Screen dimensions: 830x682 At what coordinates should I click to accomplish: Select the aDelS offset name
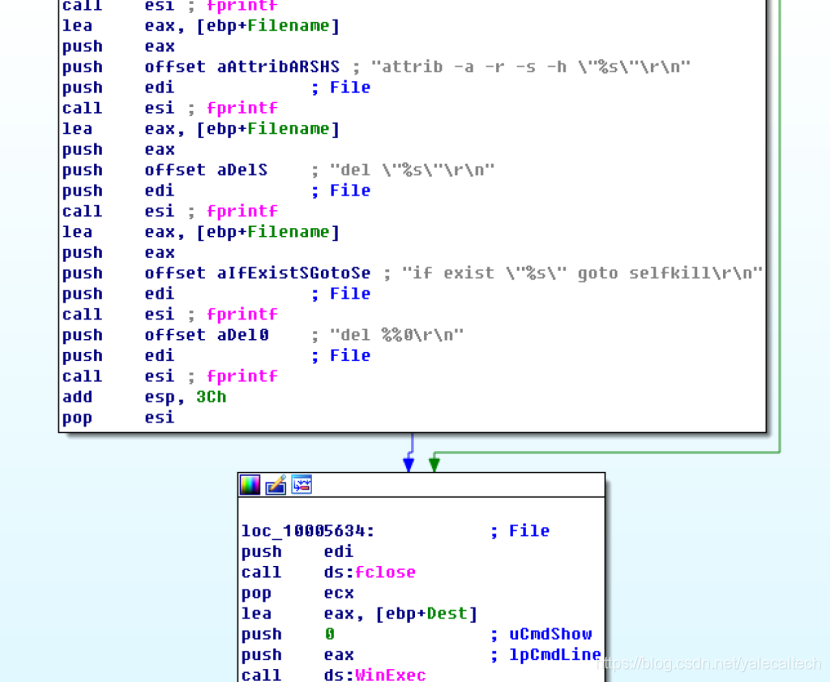[242, 170]
